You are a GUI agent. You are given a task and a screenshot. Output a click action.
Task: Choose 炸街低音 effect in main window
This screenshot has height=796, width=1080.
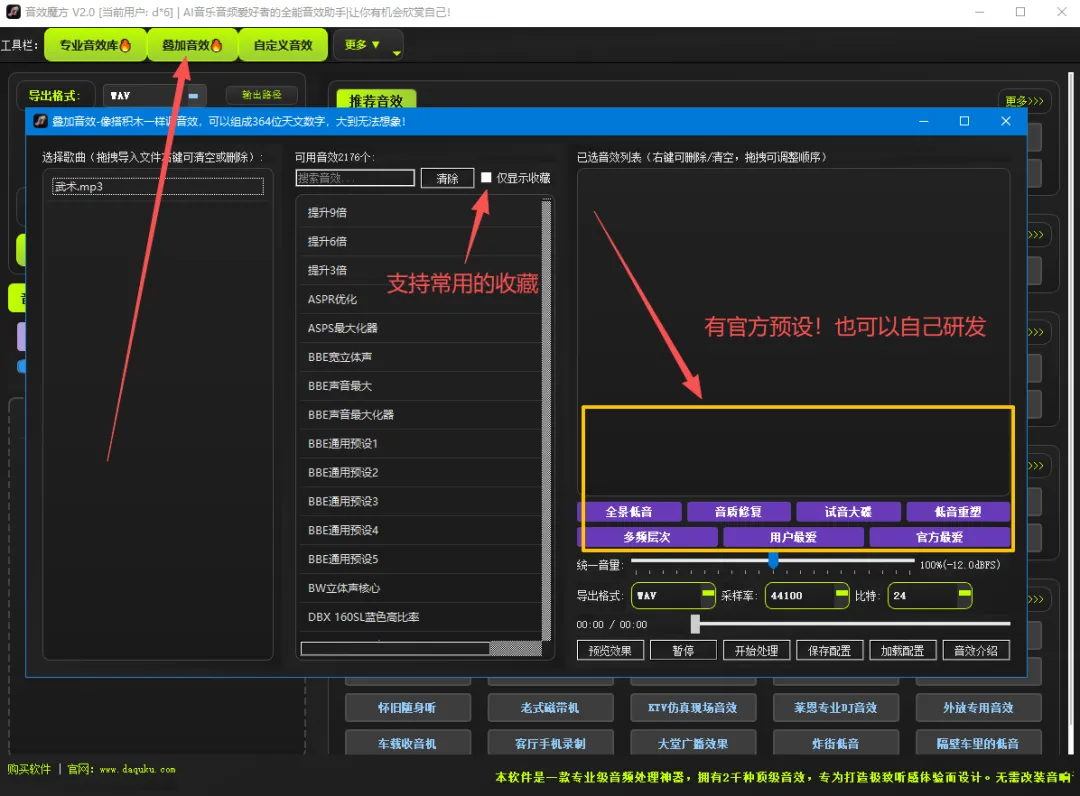(835, 743)
